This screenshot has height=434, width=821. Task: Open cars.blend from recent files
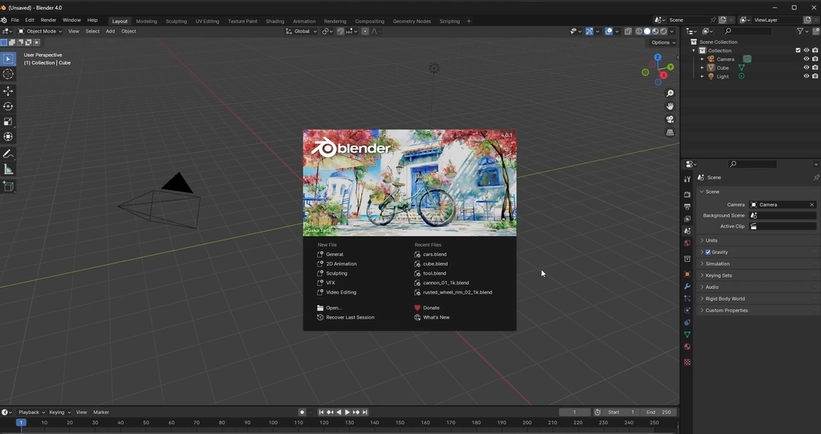pos(434,254)
